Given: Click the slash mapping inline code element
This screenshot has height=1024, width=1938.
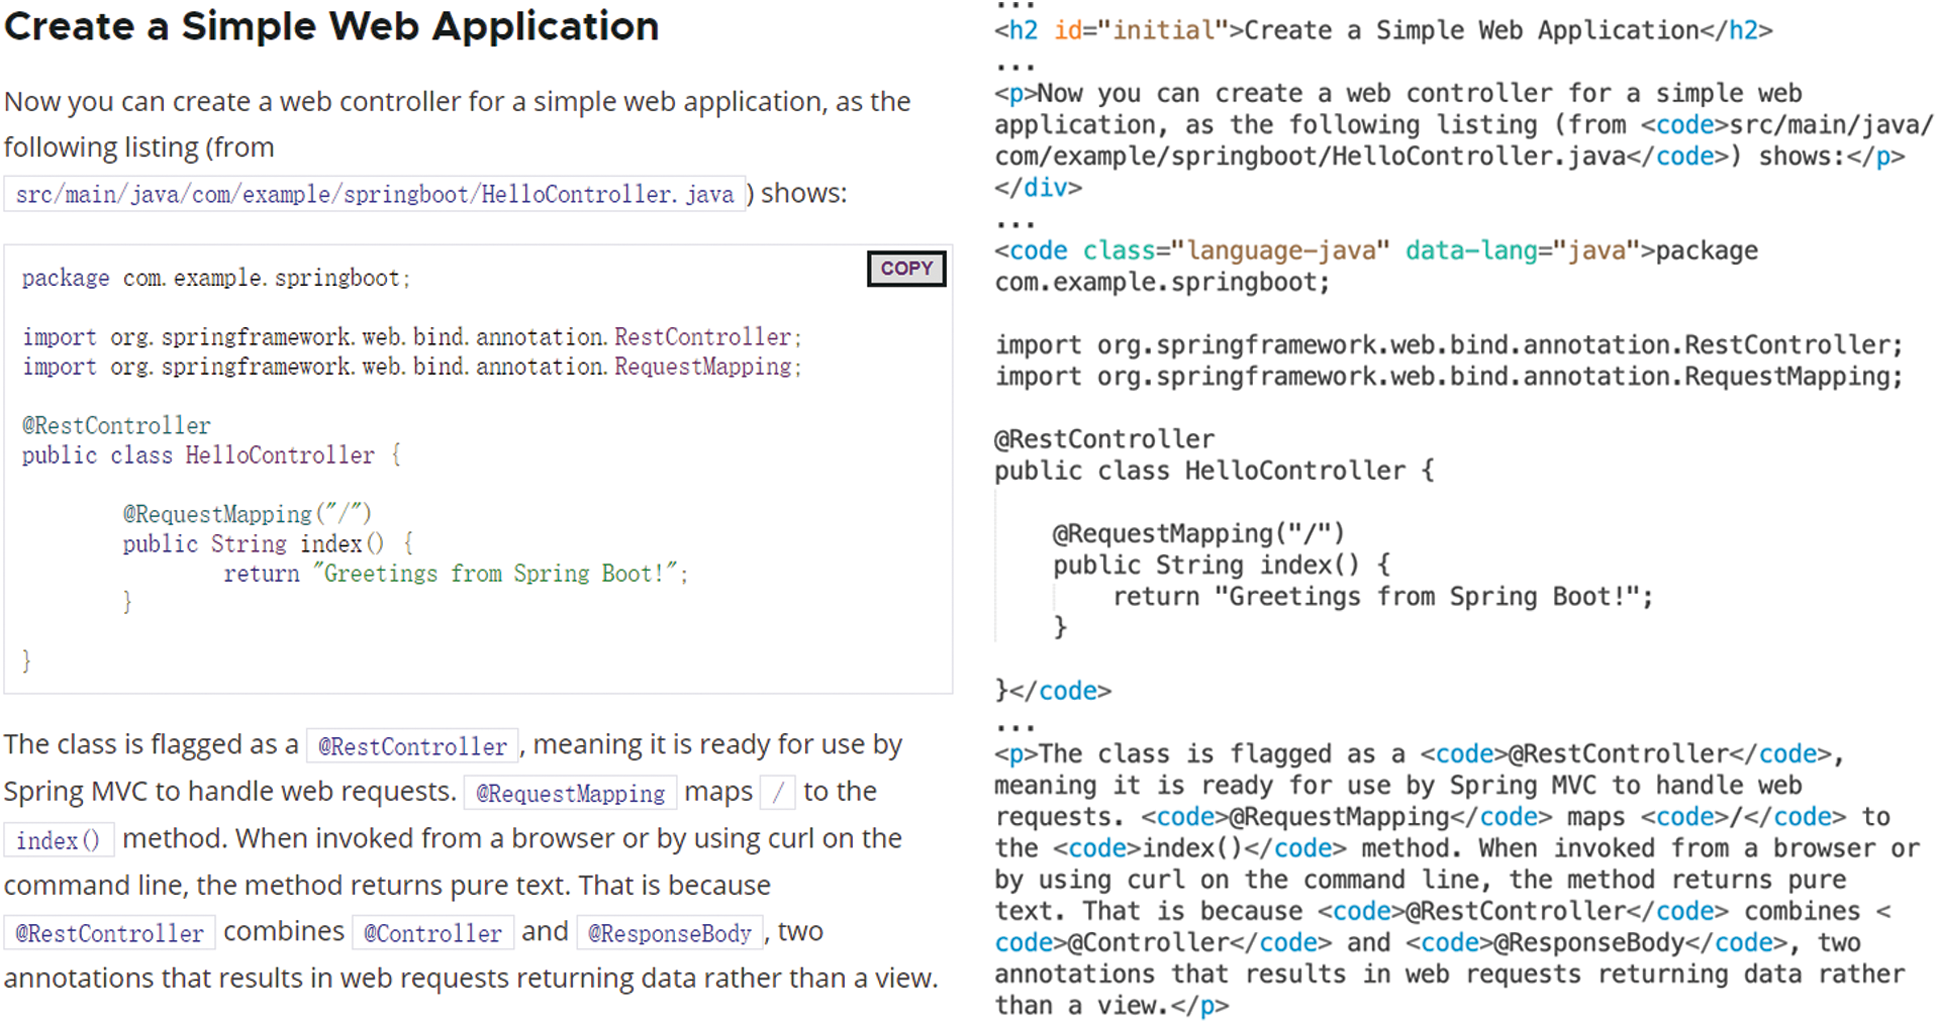Looking at the screenshot, I should (x=777, y=792).
